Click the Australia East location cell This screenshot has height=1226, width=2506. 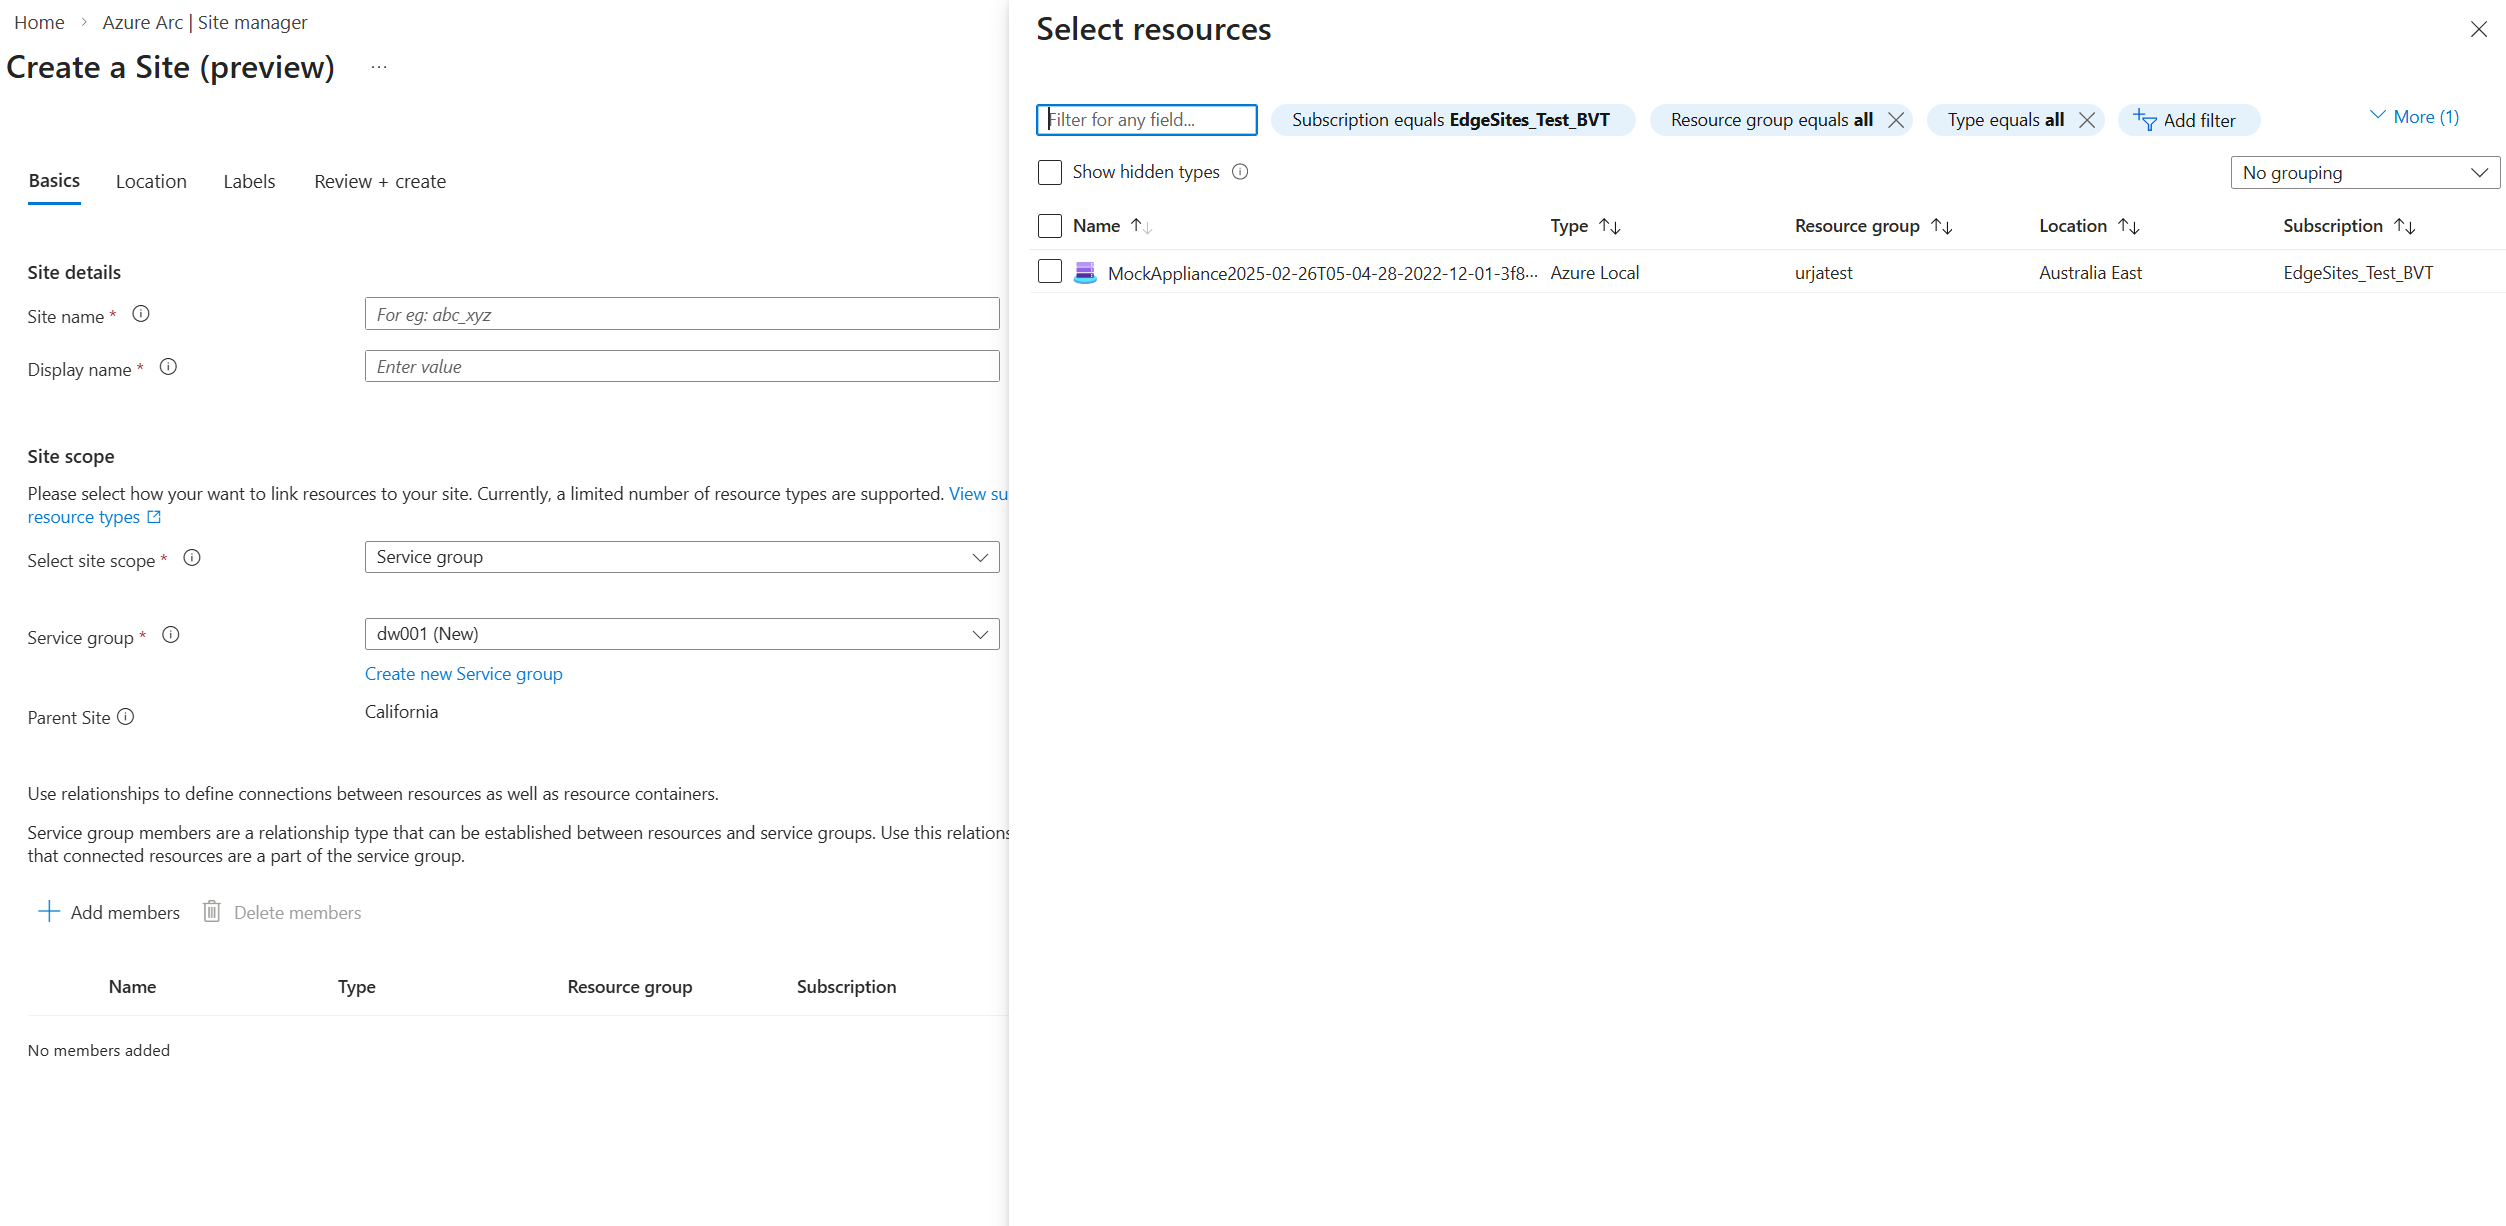click(2090, 273)
